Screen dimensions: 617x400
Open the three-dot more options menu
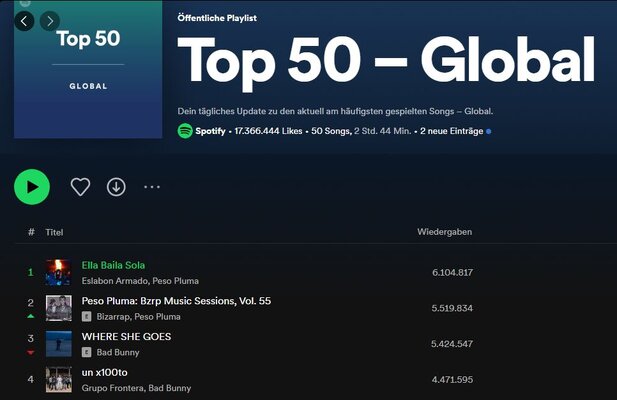pos(152,187)
